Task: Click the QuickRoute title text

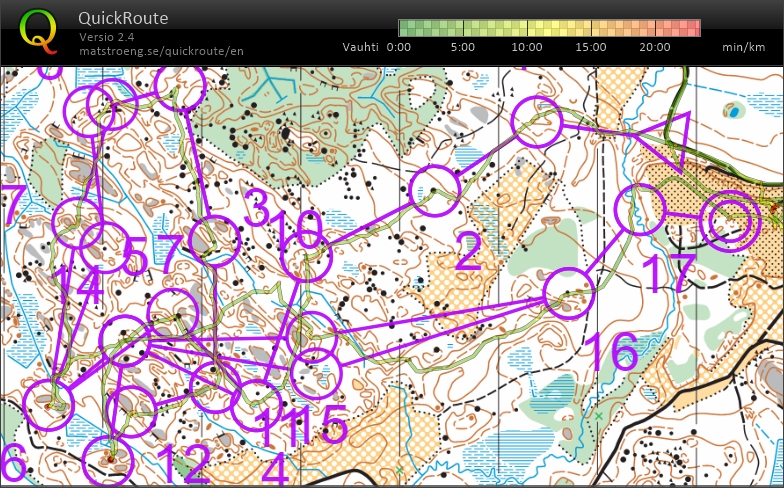Action: tap(123, 18)
